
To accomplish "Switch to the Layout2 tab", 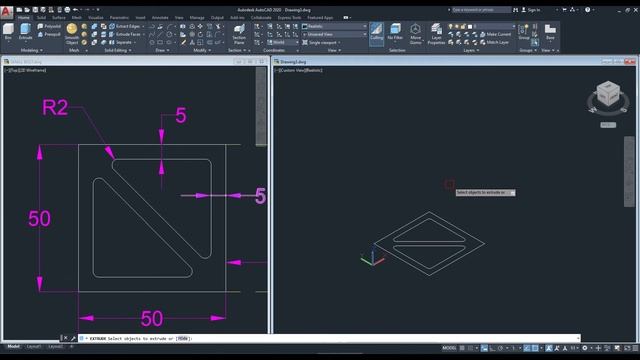I will coord(56,347).
